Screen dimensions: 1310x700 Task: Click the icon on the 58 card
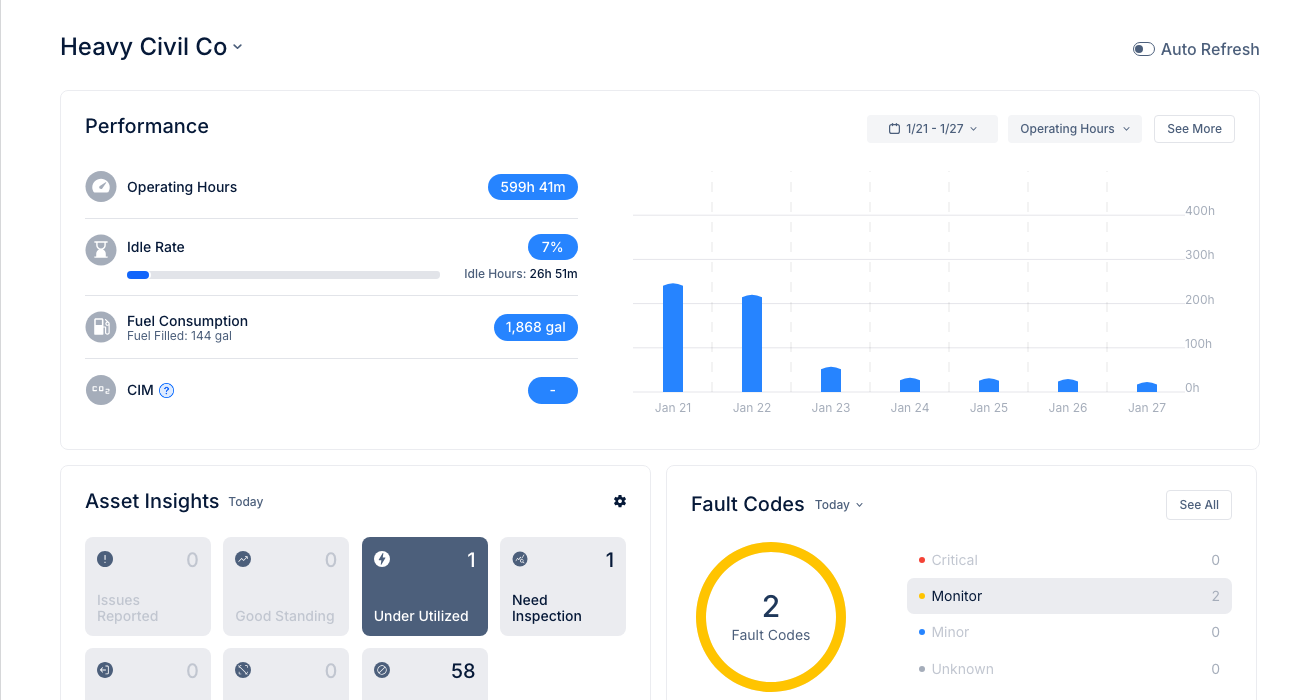(x=382, y=670)
